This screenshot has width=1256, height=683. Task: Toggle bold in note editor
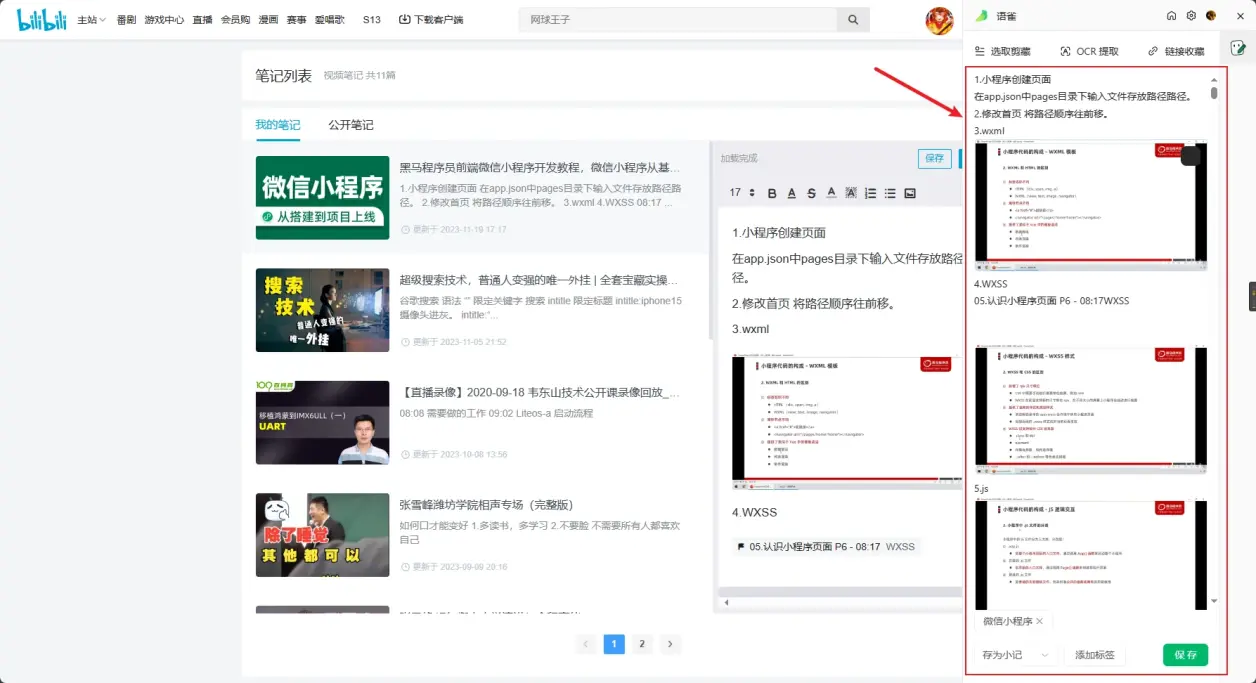pos(771,193)
